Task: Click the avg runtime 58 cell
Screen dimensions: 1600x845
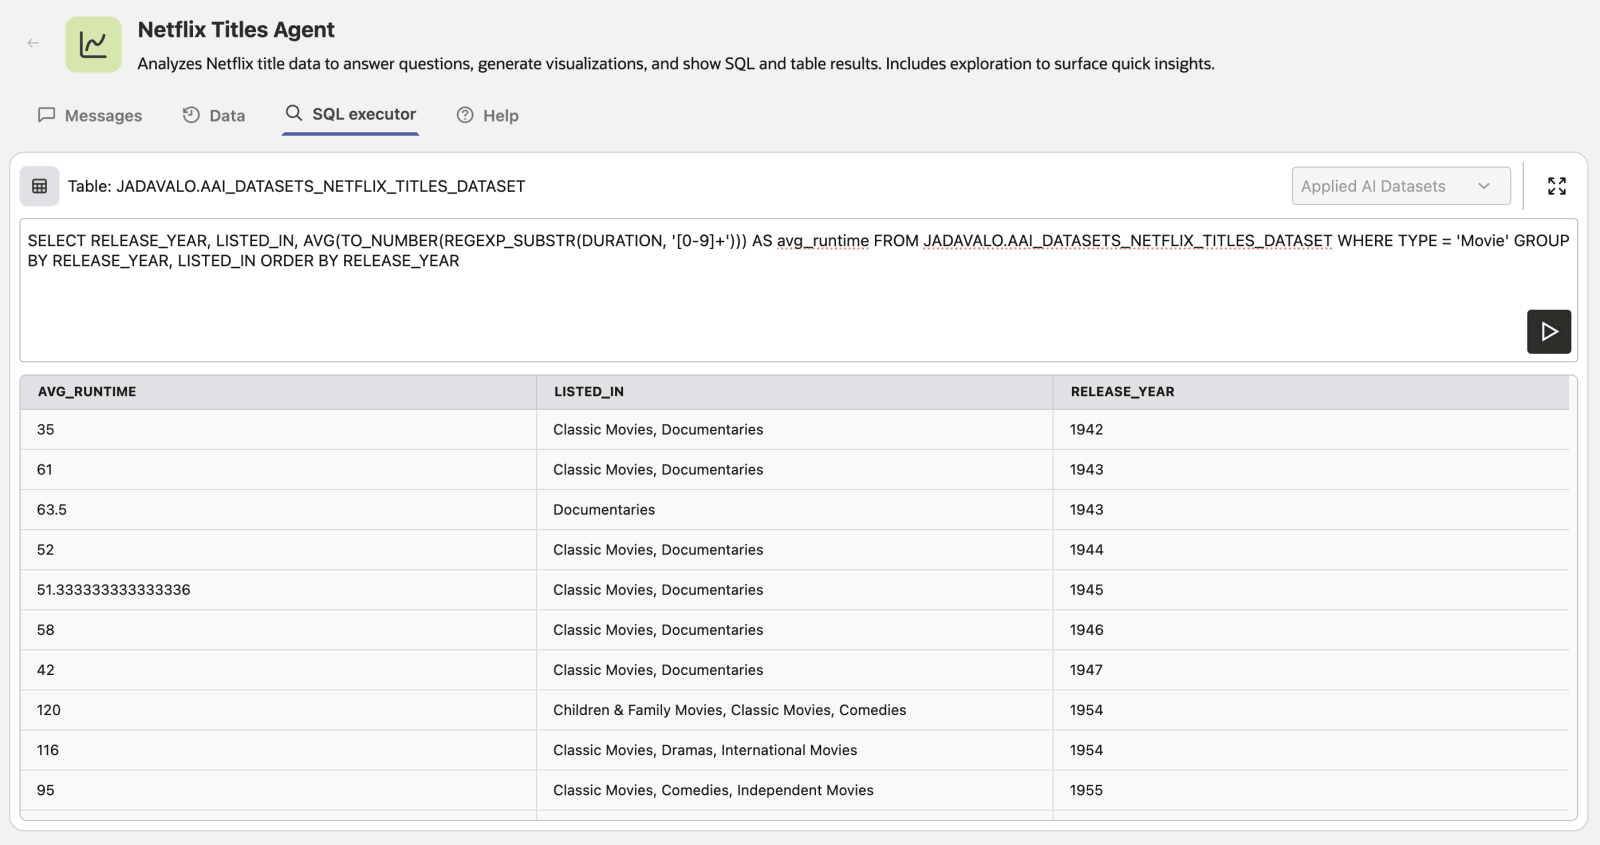Action: pos(278,630)
